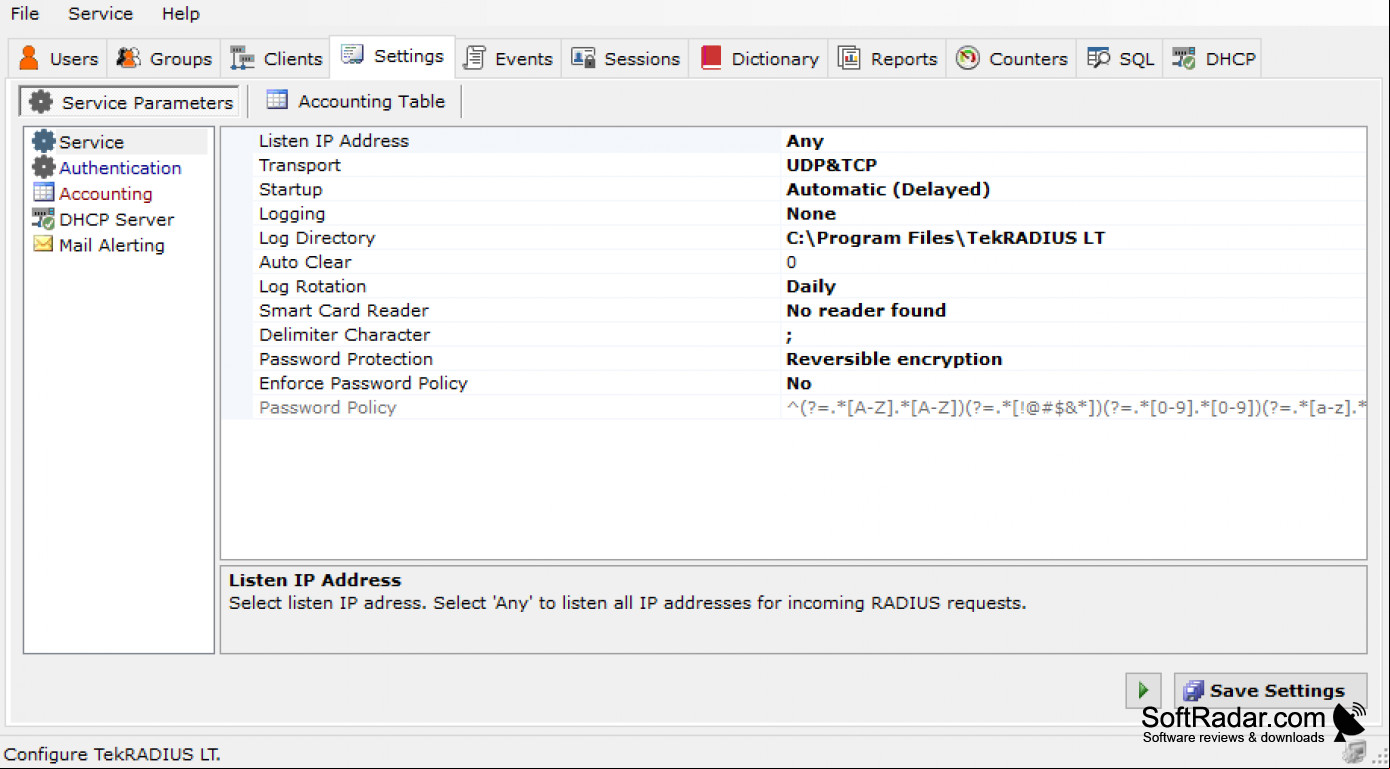The height and width of the screenshot is (769, 1390).
Task: Click the Counters gauge icon
Action: click(x=967, y=58)
